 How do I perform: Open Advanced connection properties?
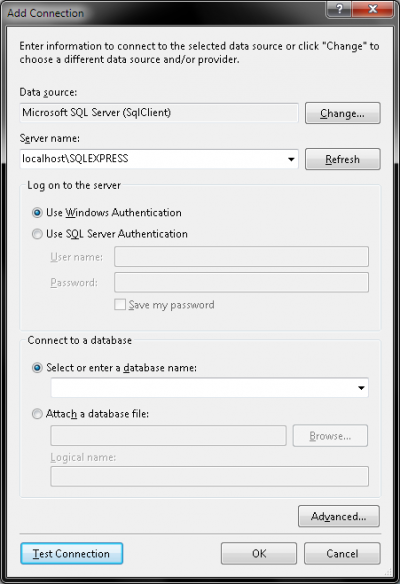pyautogui.click(x=339, y=516)
